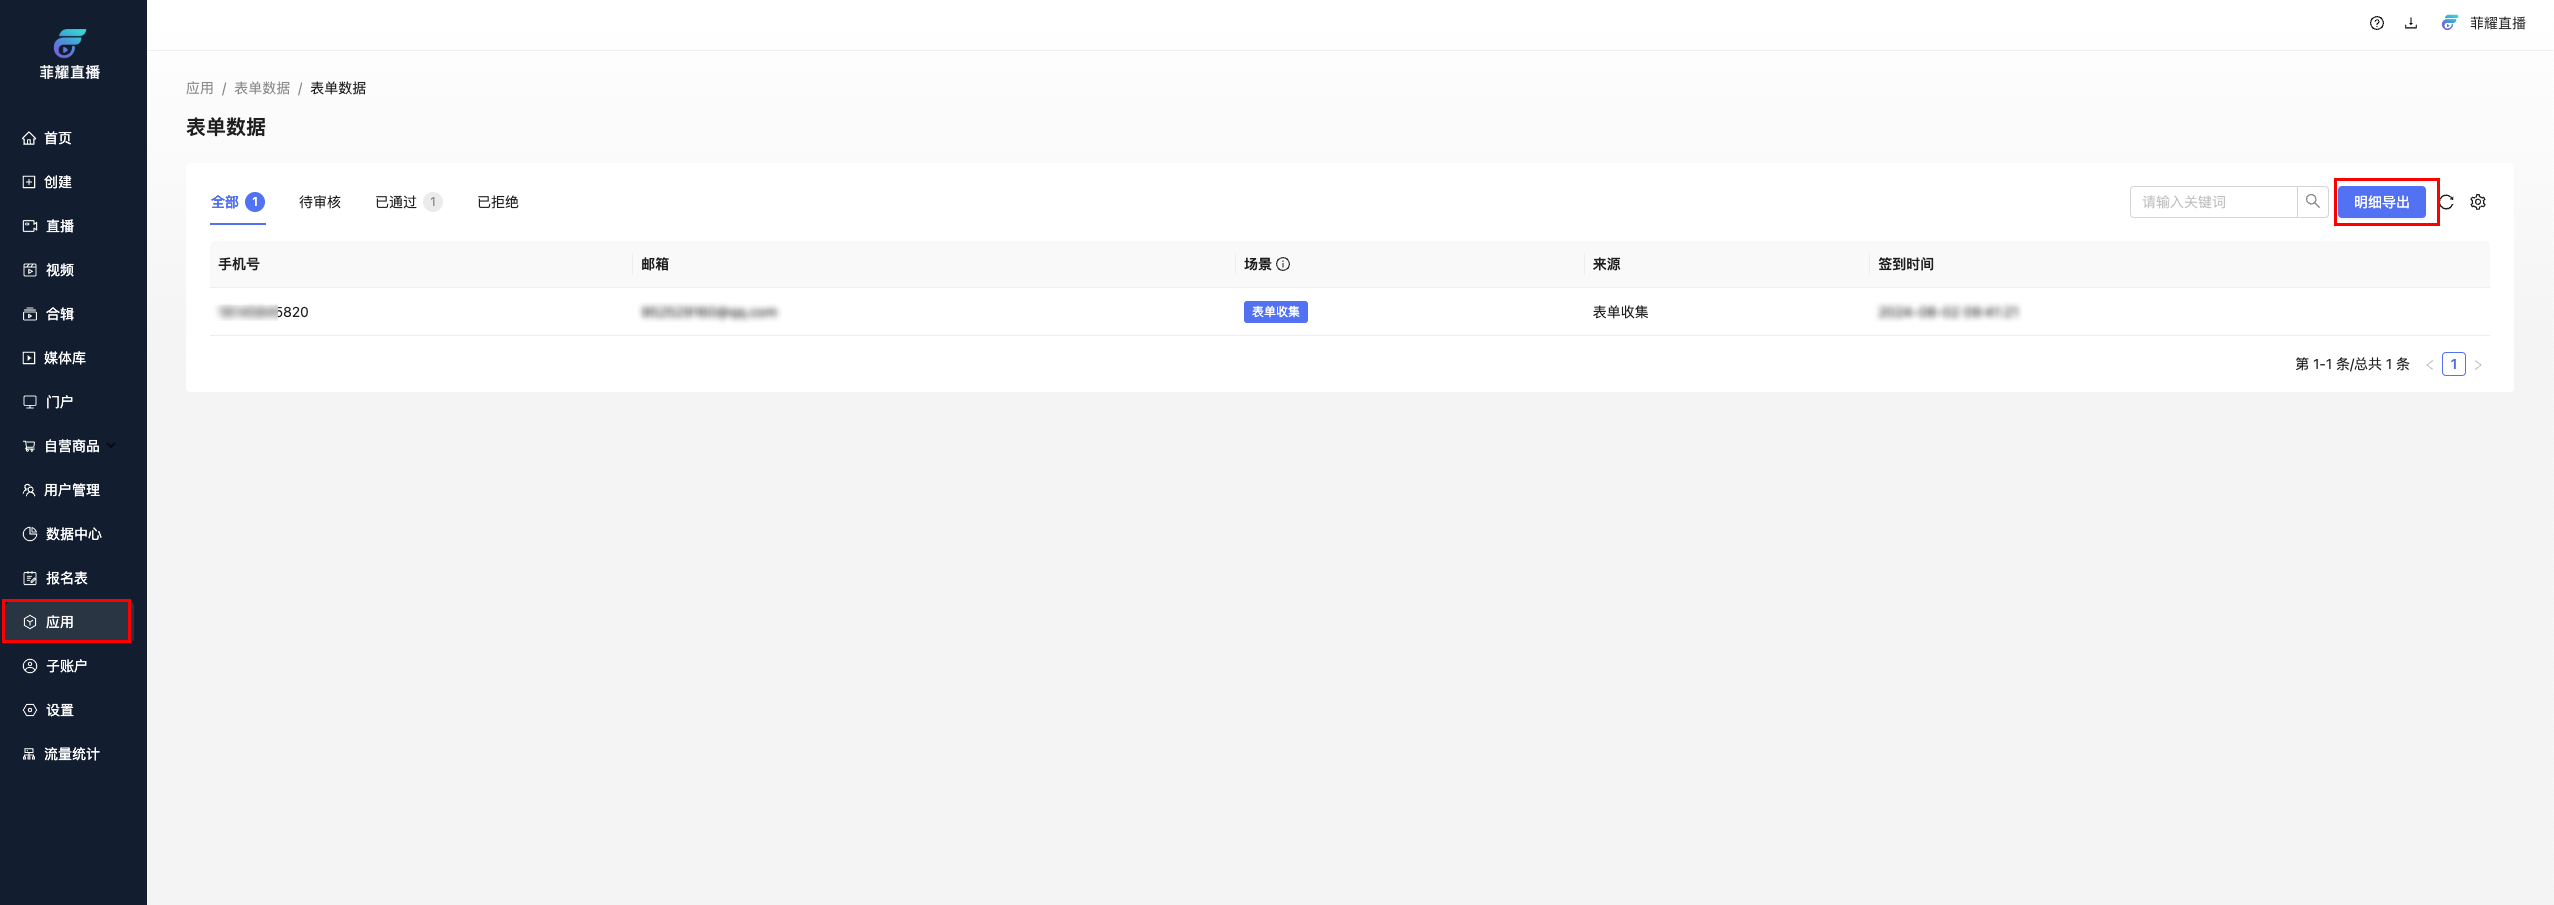The width and height of the screenshot is (2554, 905).
Task: Click 表单数据 breadcrumb link
Action: coord(262,88)
